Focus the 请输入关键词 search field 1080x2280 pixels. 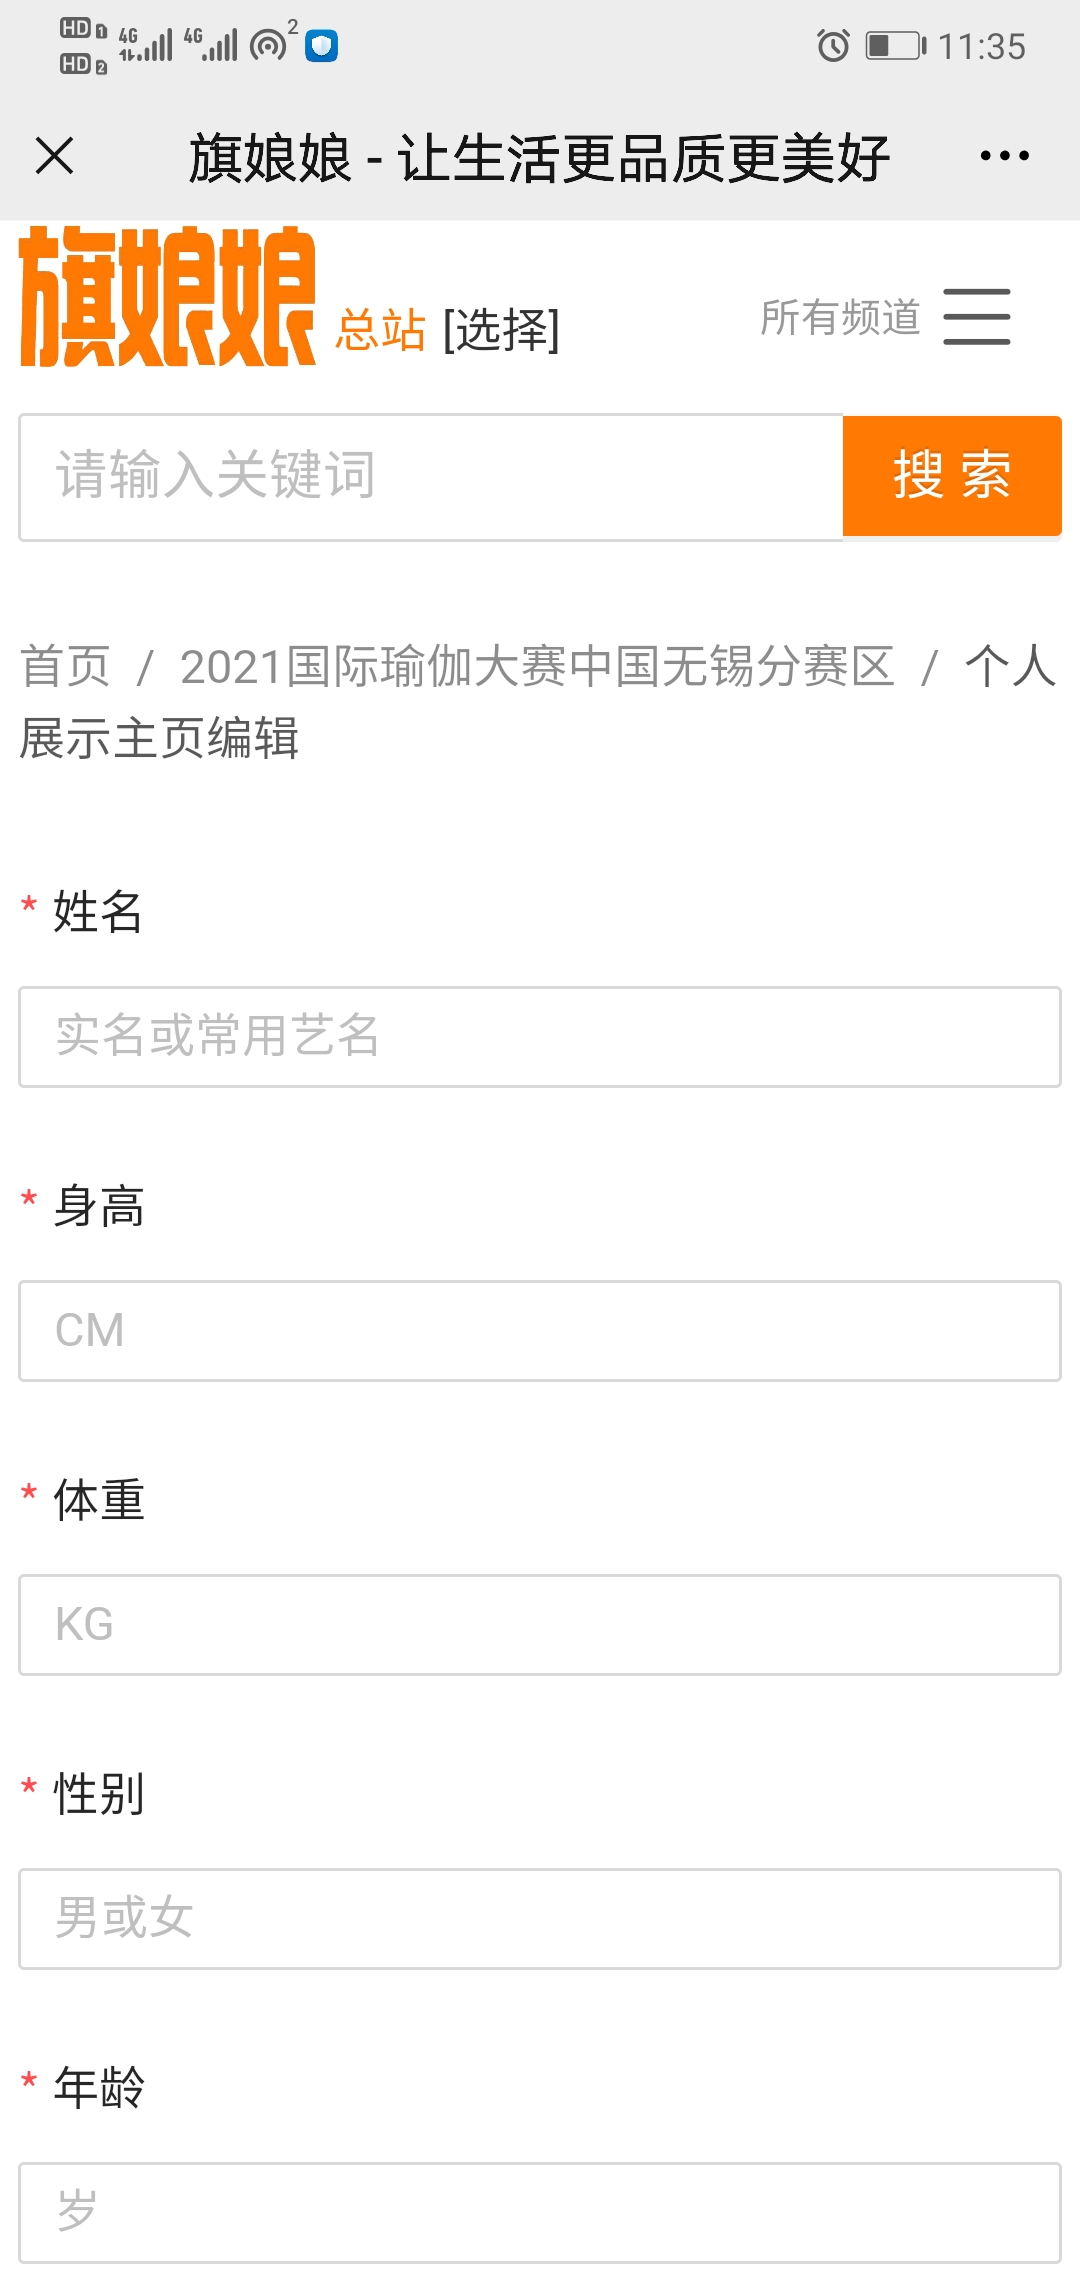tap(431, 477)
